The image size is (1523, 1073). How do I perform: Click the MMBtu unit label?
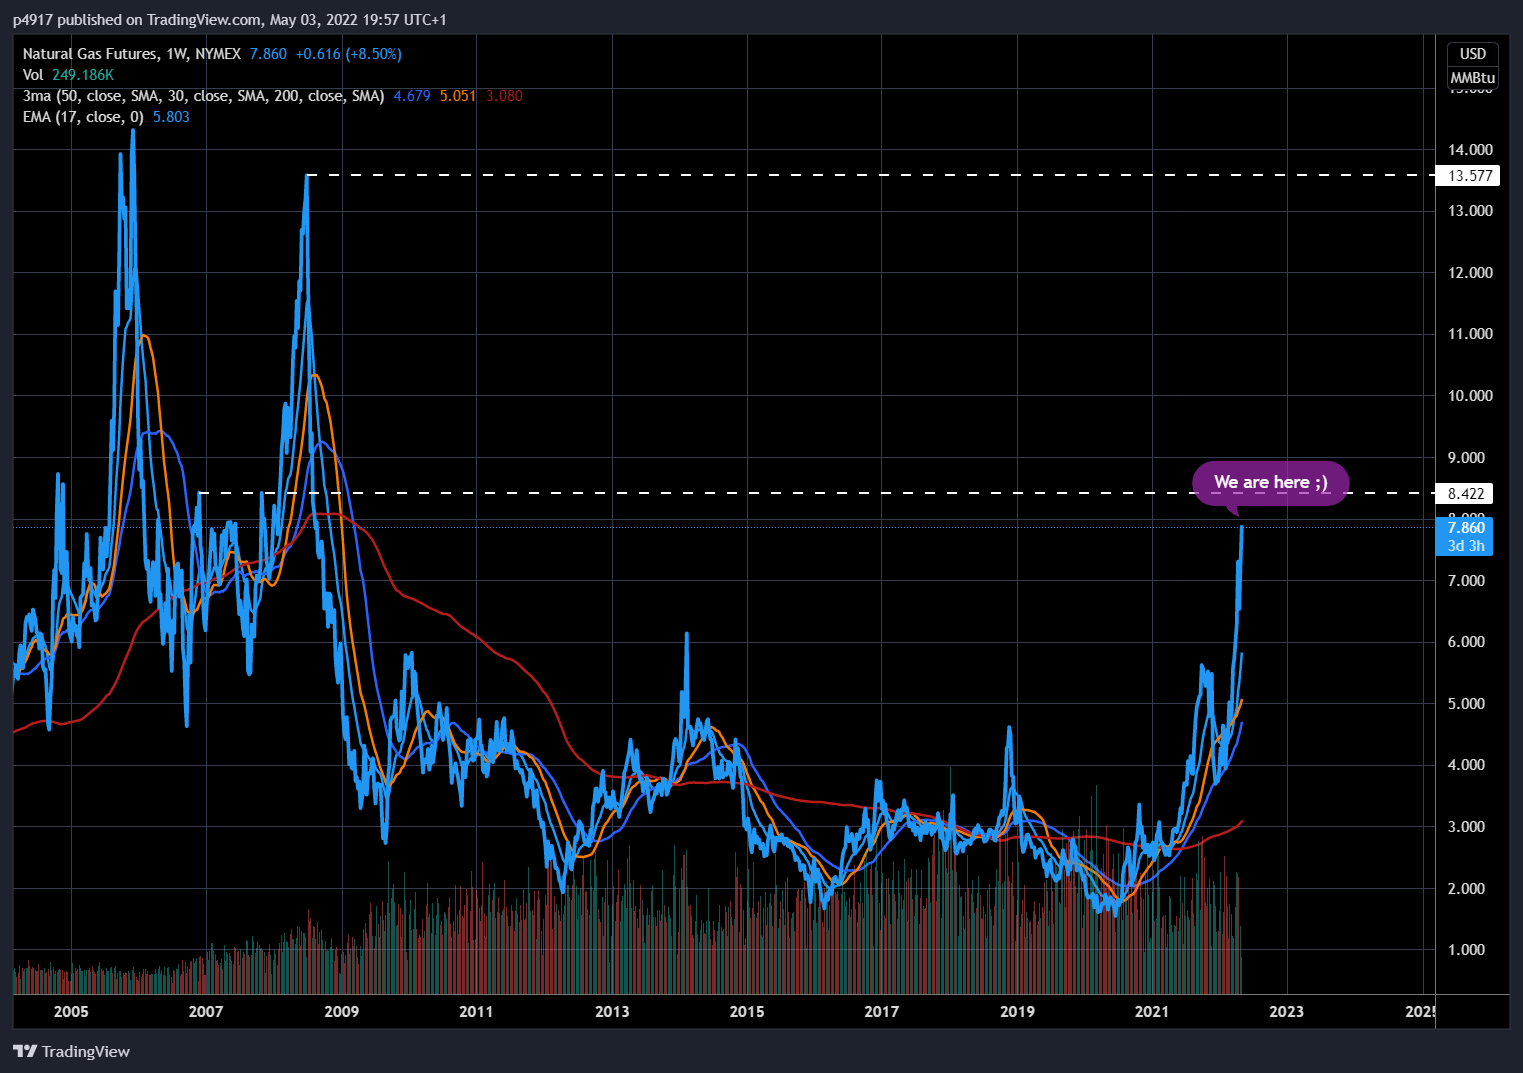click(x=1473, y=77)
